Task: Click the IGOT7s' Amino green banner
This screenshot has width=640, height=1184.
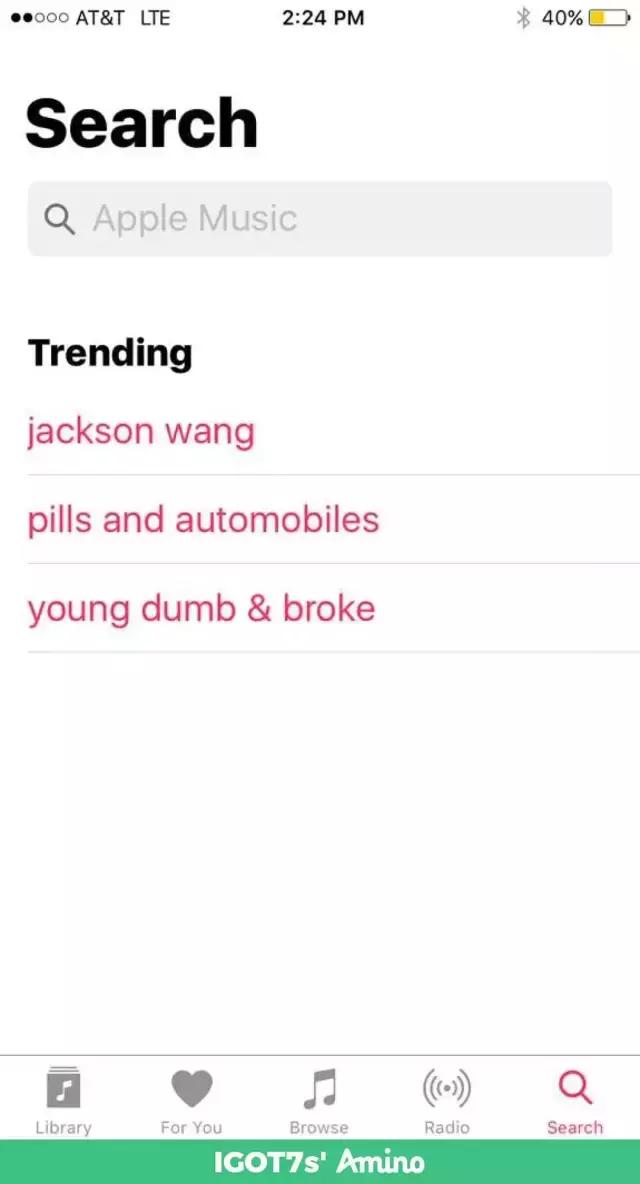Action: point(320,1162)
